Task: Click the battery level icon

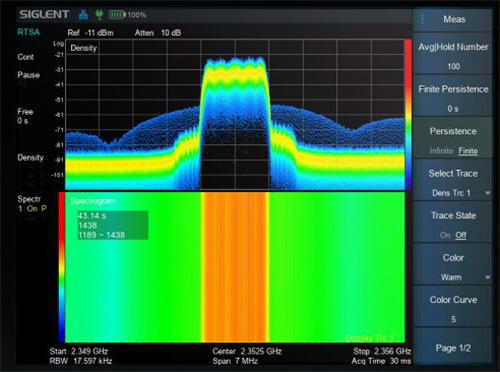Action: (117, 15)
